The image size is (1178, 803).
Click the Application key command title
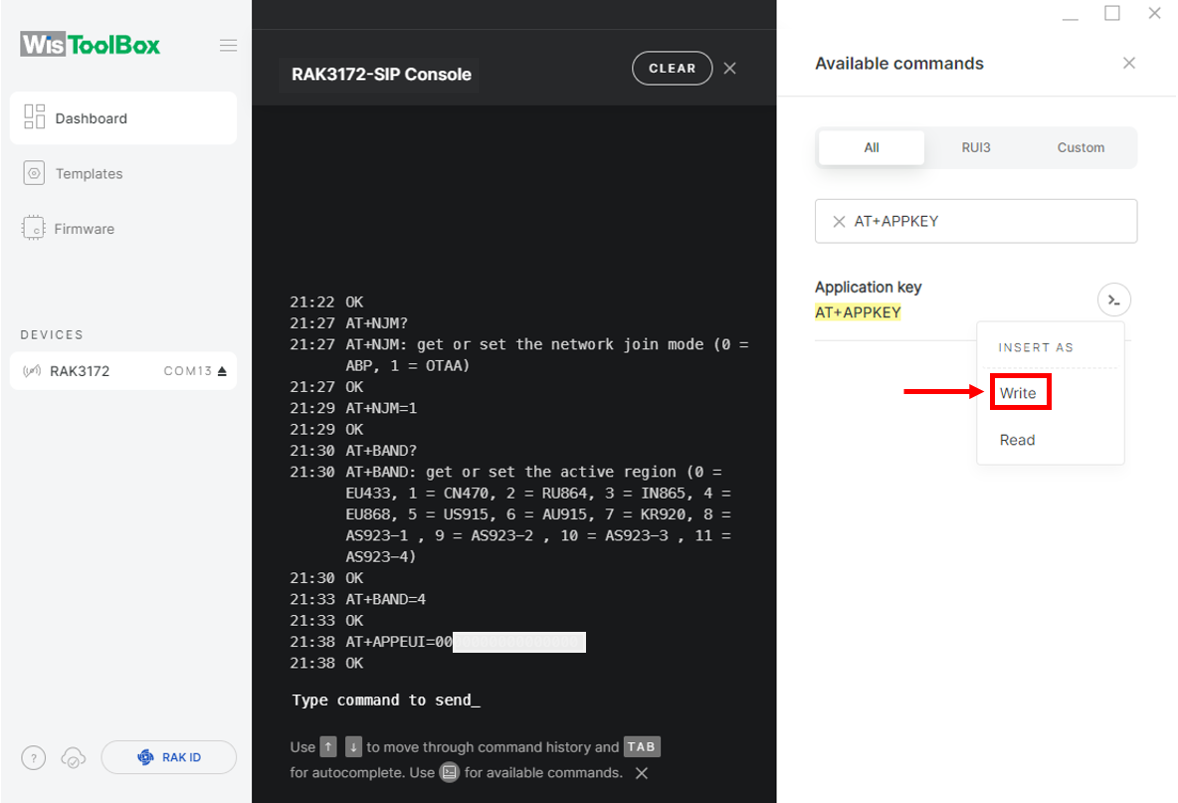[x=868, y=287]
